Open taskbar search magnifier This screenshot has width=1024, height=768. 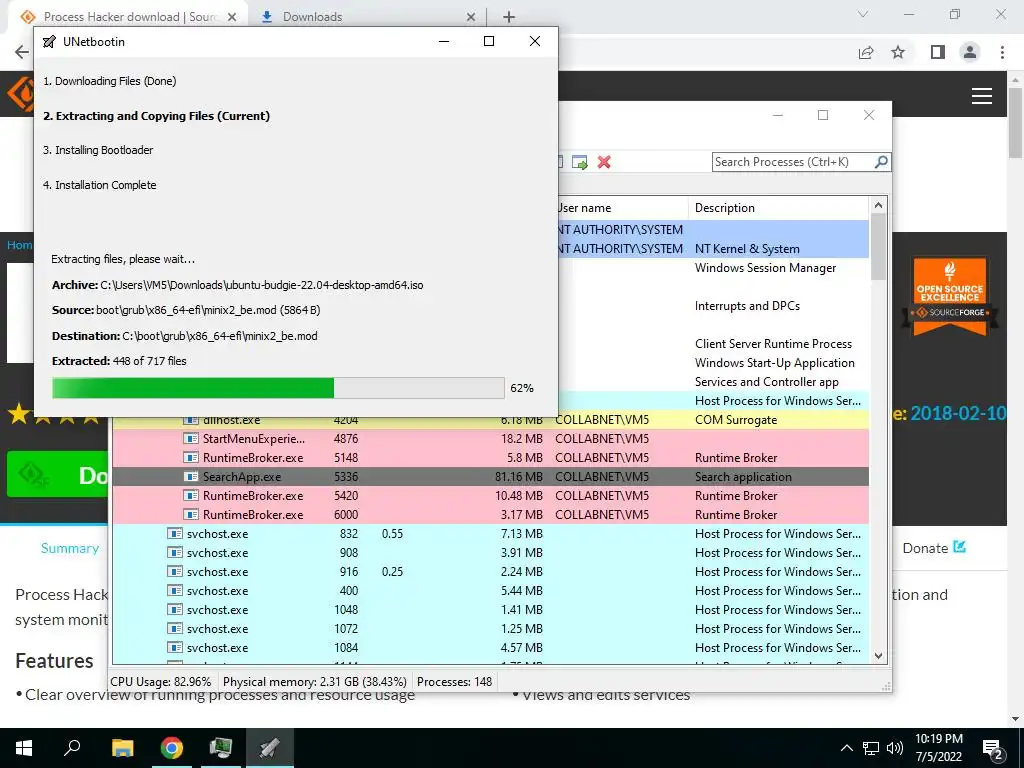click(x=72, y=748)
